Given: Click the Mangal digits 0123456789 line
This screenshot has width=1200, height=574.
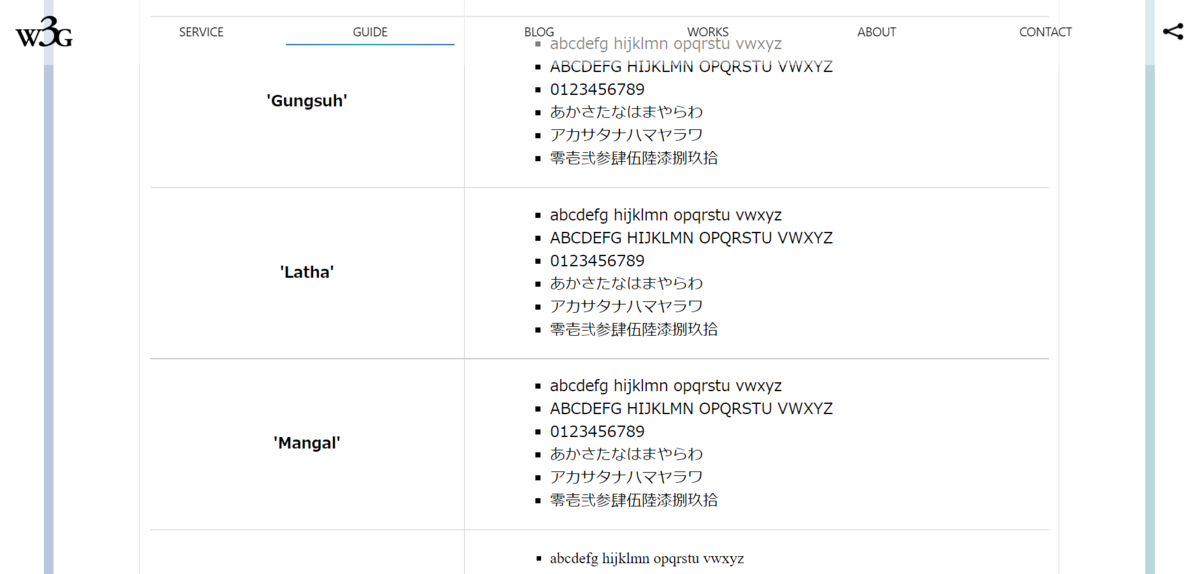Looking at the screenshot, I should 597,432.
